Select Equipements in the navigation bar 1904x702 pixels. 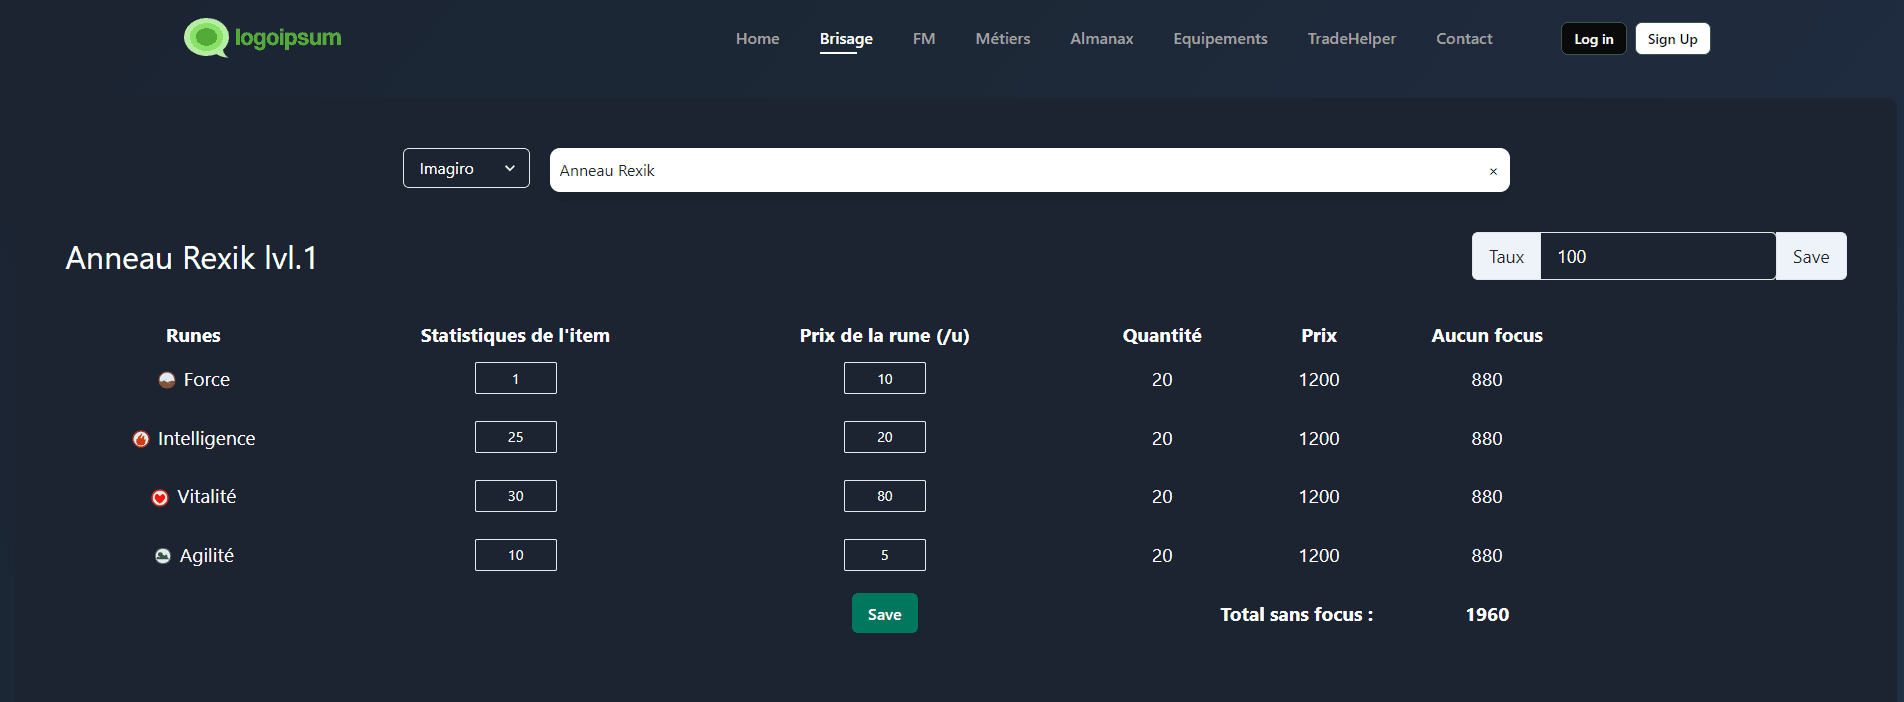point(1220,39)
